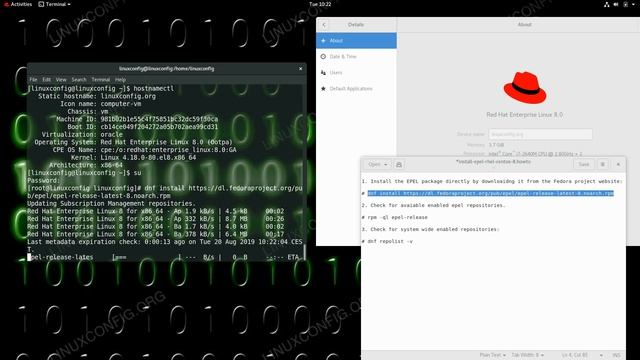
Task: Open the Edit menu in terminal
Action: click(x=47, y=80)
